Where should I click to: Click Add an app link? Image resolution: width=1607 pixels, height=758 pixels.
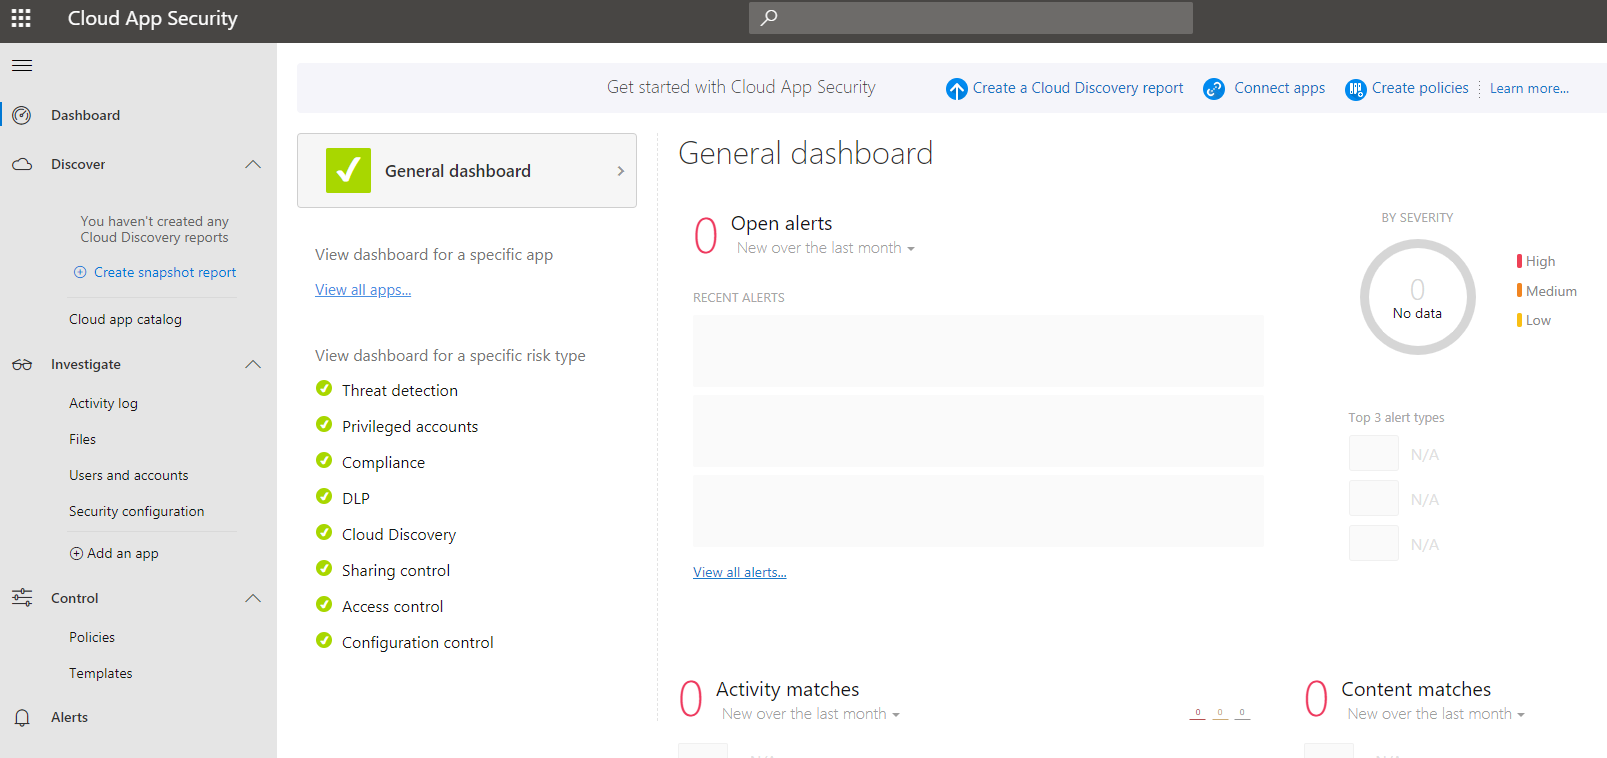click(122, 553)
